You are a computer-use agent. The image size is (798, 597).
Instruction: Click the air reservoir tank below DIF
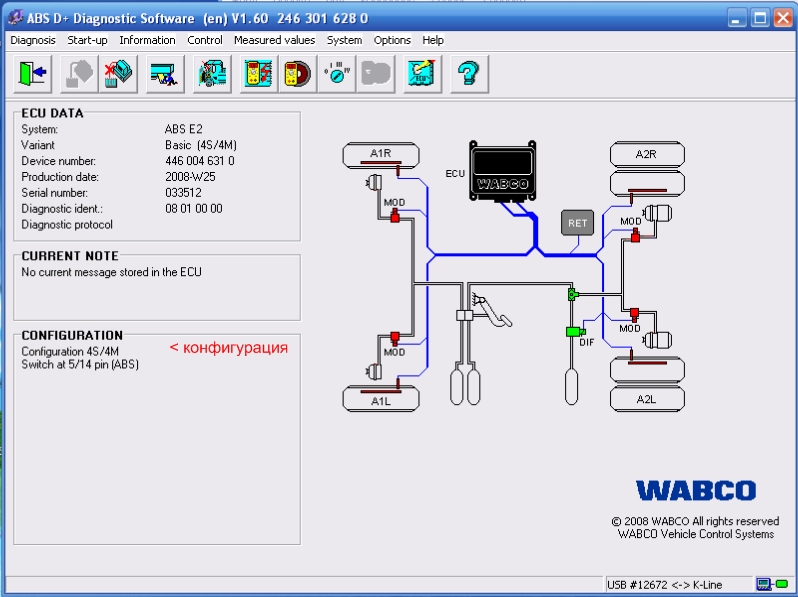click(x=572, y=387)
